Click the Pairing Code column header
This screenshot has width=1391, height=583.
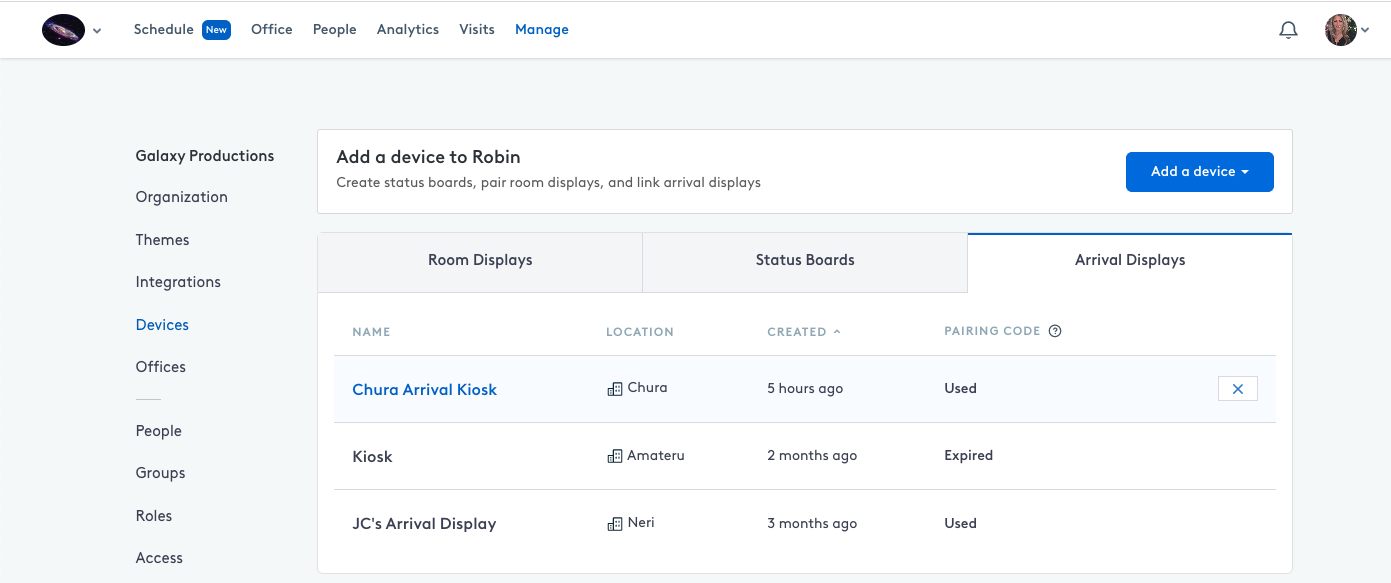pyautogui.click(x=992, y=332)
